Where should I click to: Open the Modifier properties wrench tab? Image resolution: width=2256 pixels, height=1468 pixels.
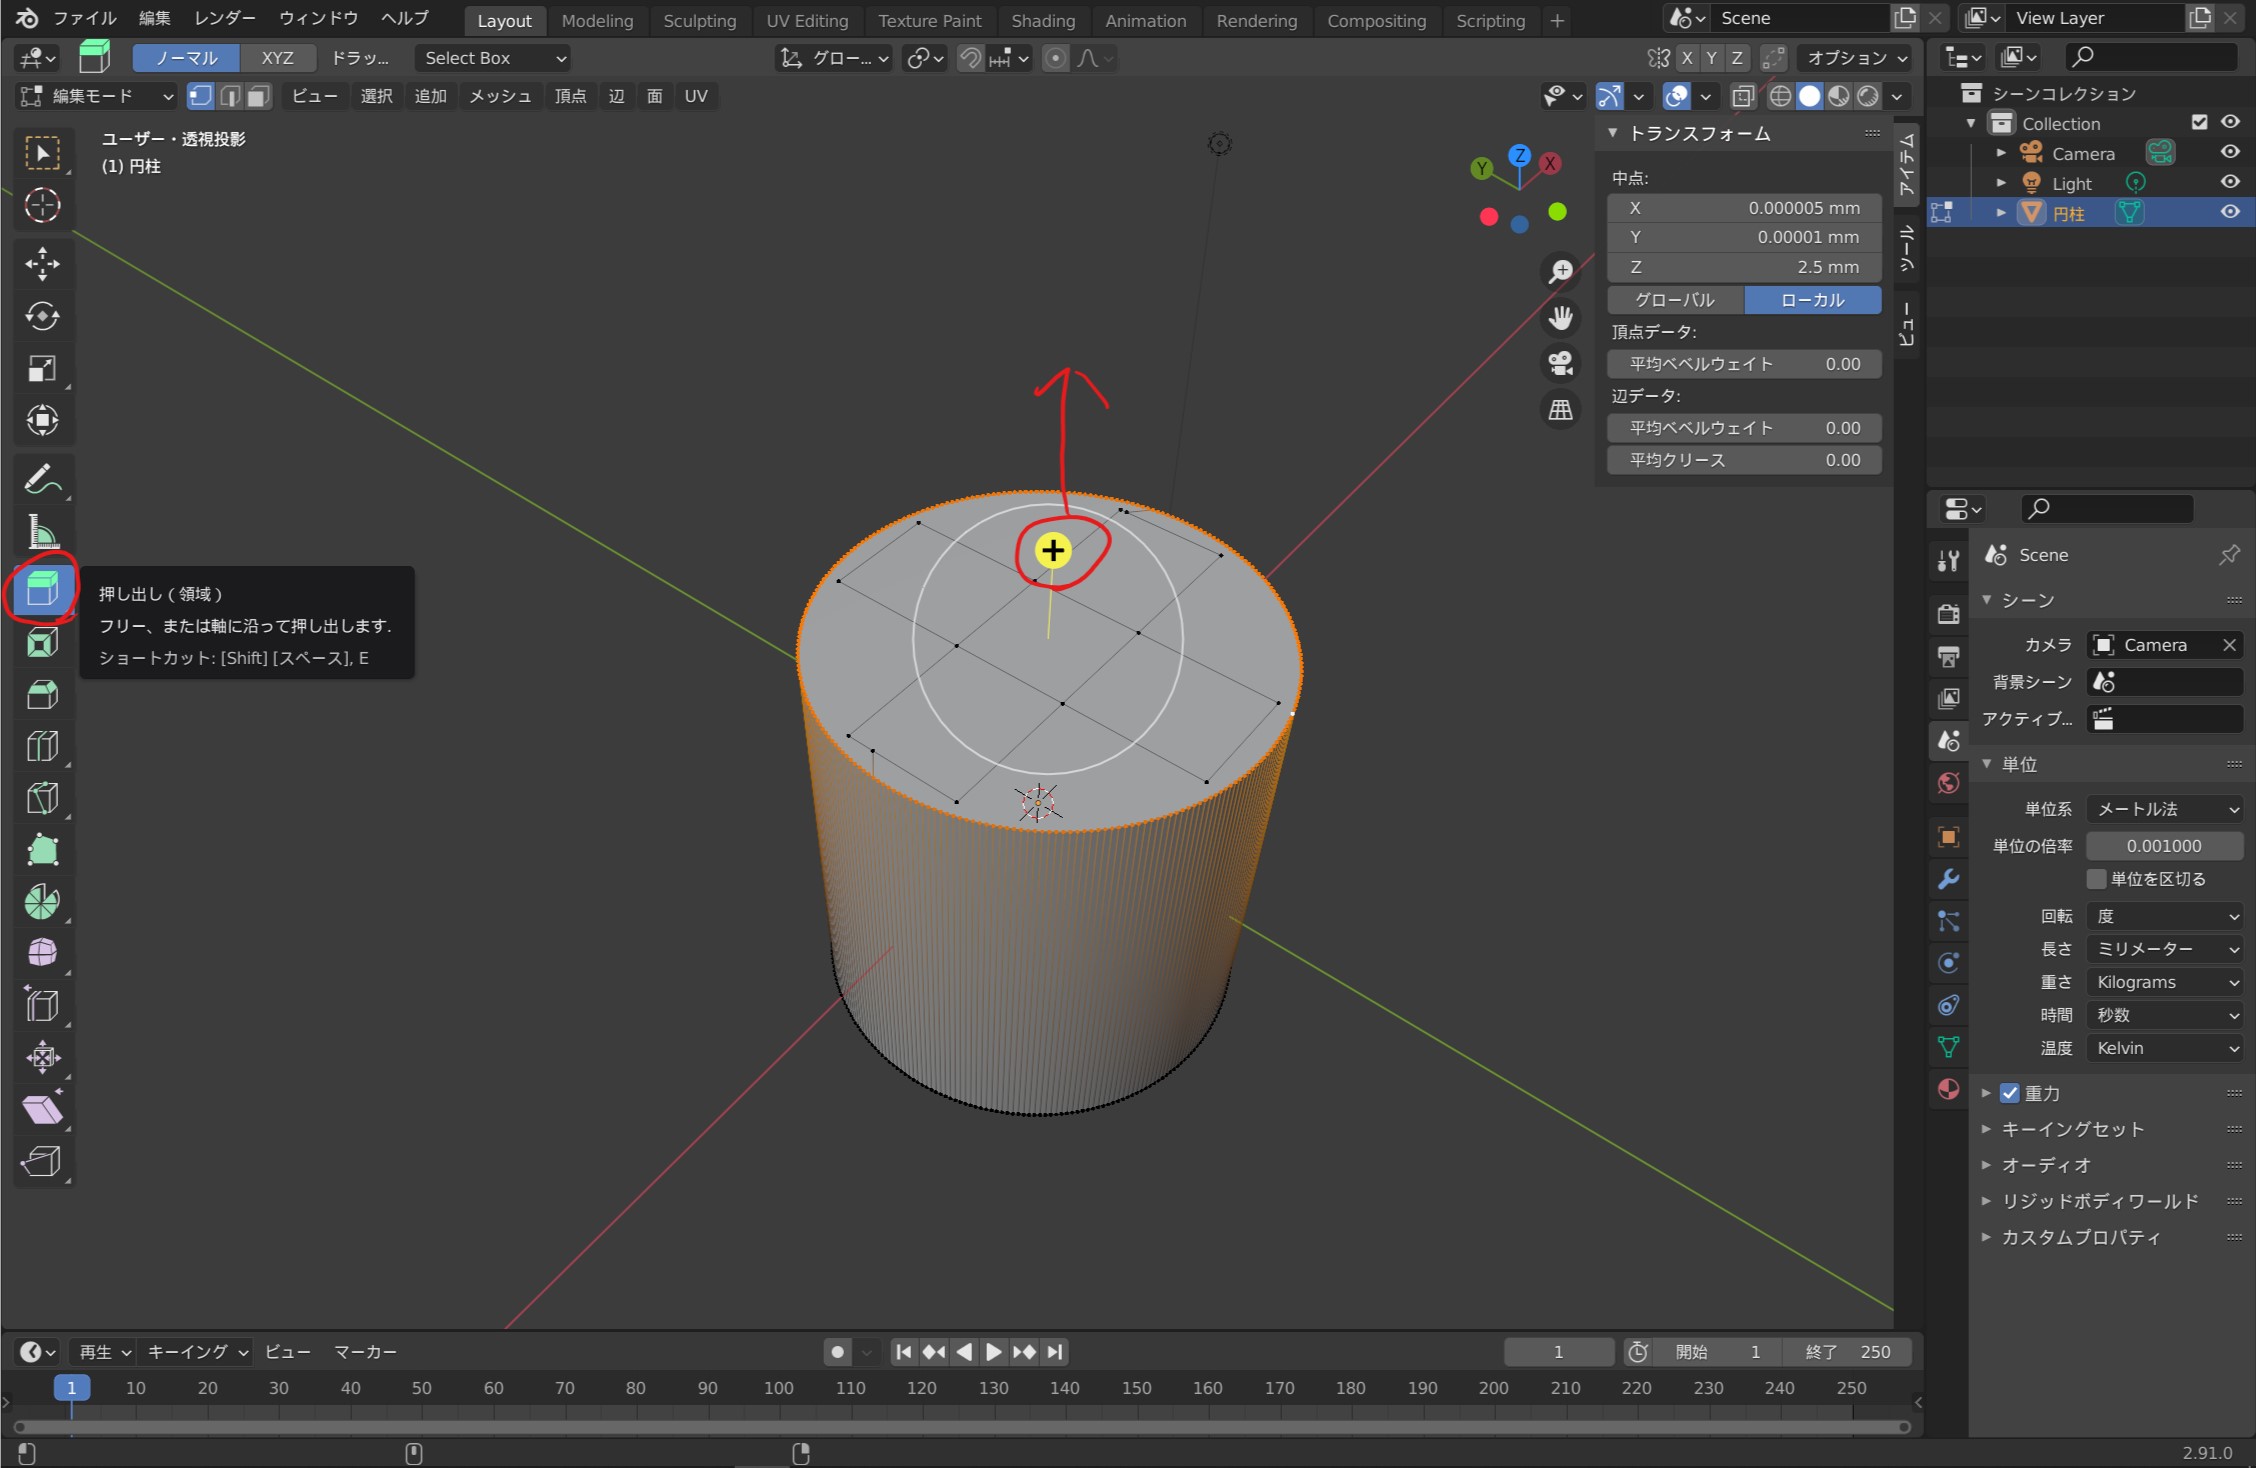coord(1948,879)
